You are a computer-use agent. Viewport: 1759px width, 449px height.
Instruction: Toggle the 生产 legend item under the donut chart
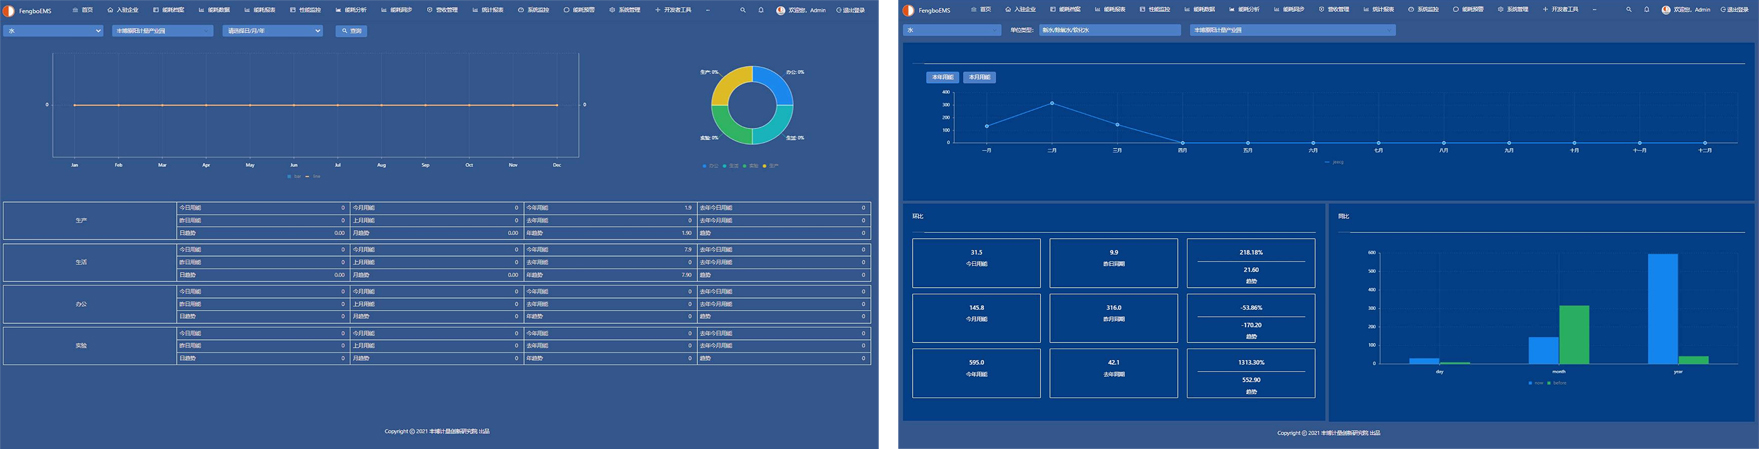coord(770,166)
